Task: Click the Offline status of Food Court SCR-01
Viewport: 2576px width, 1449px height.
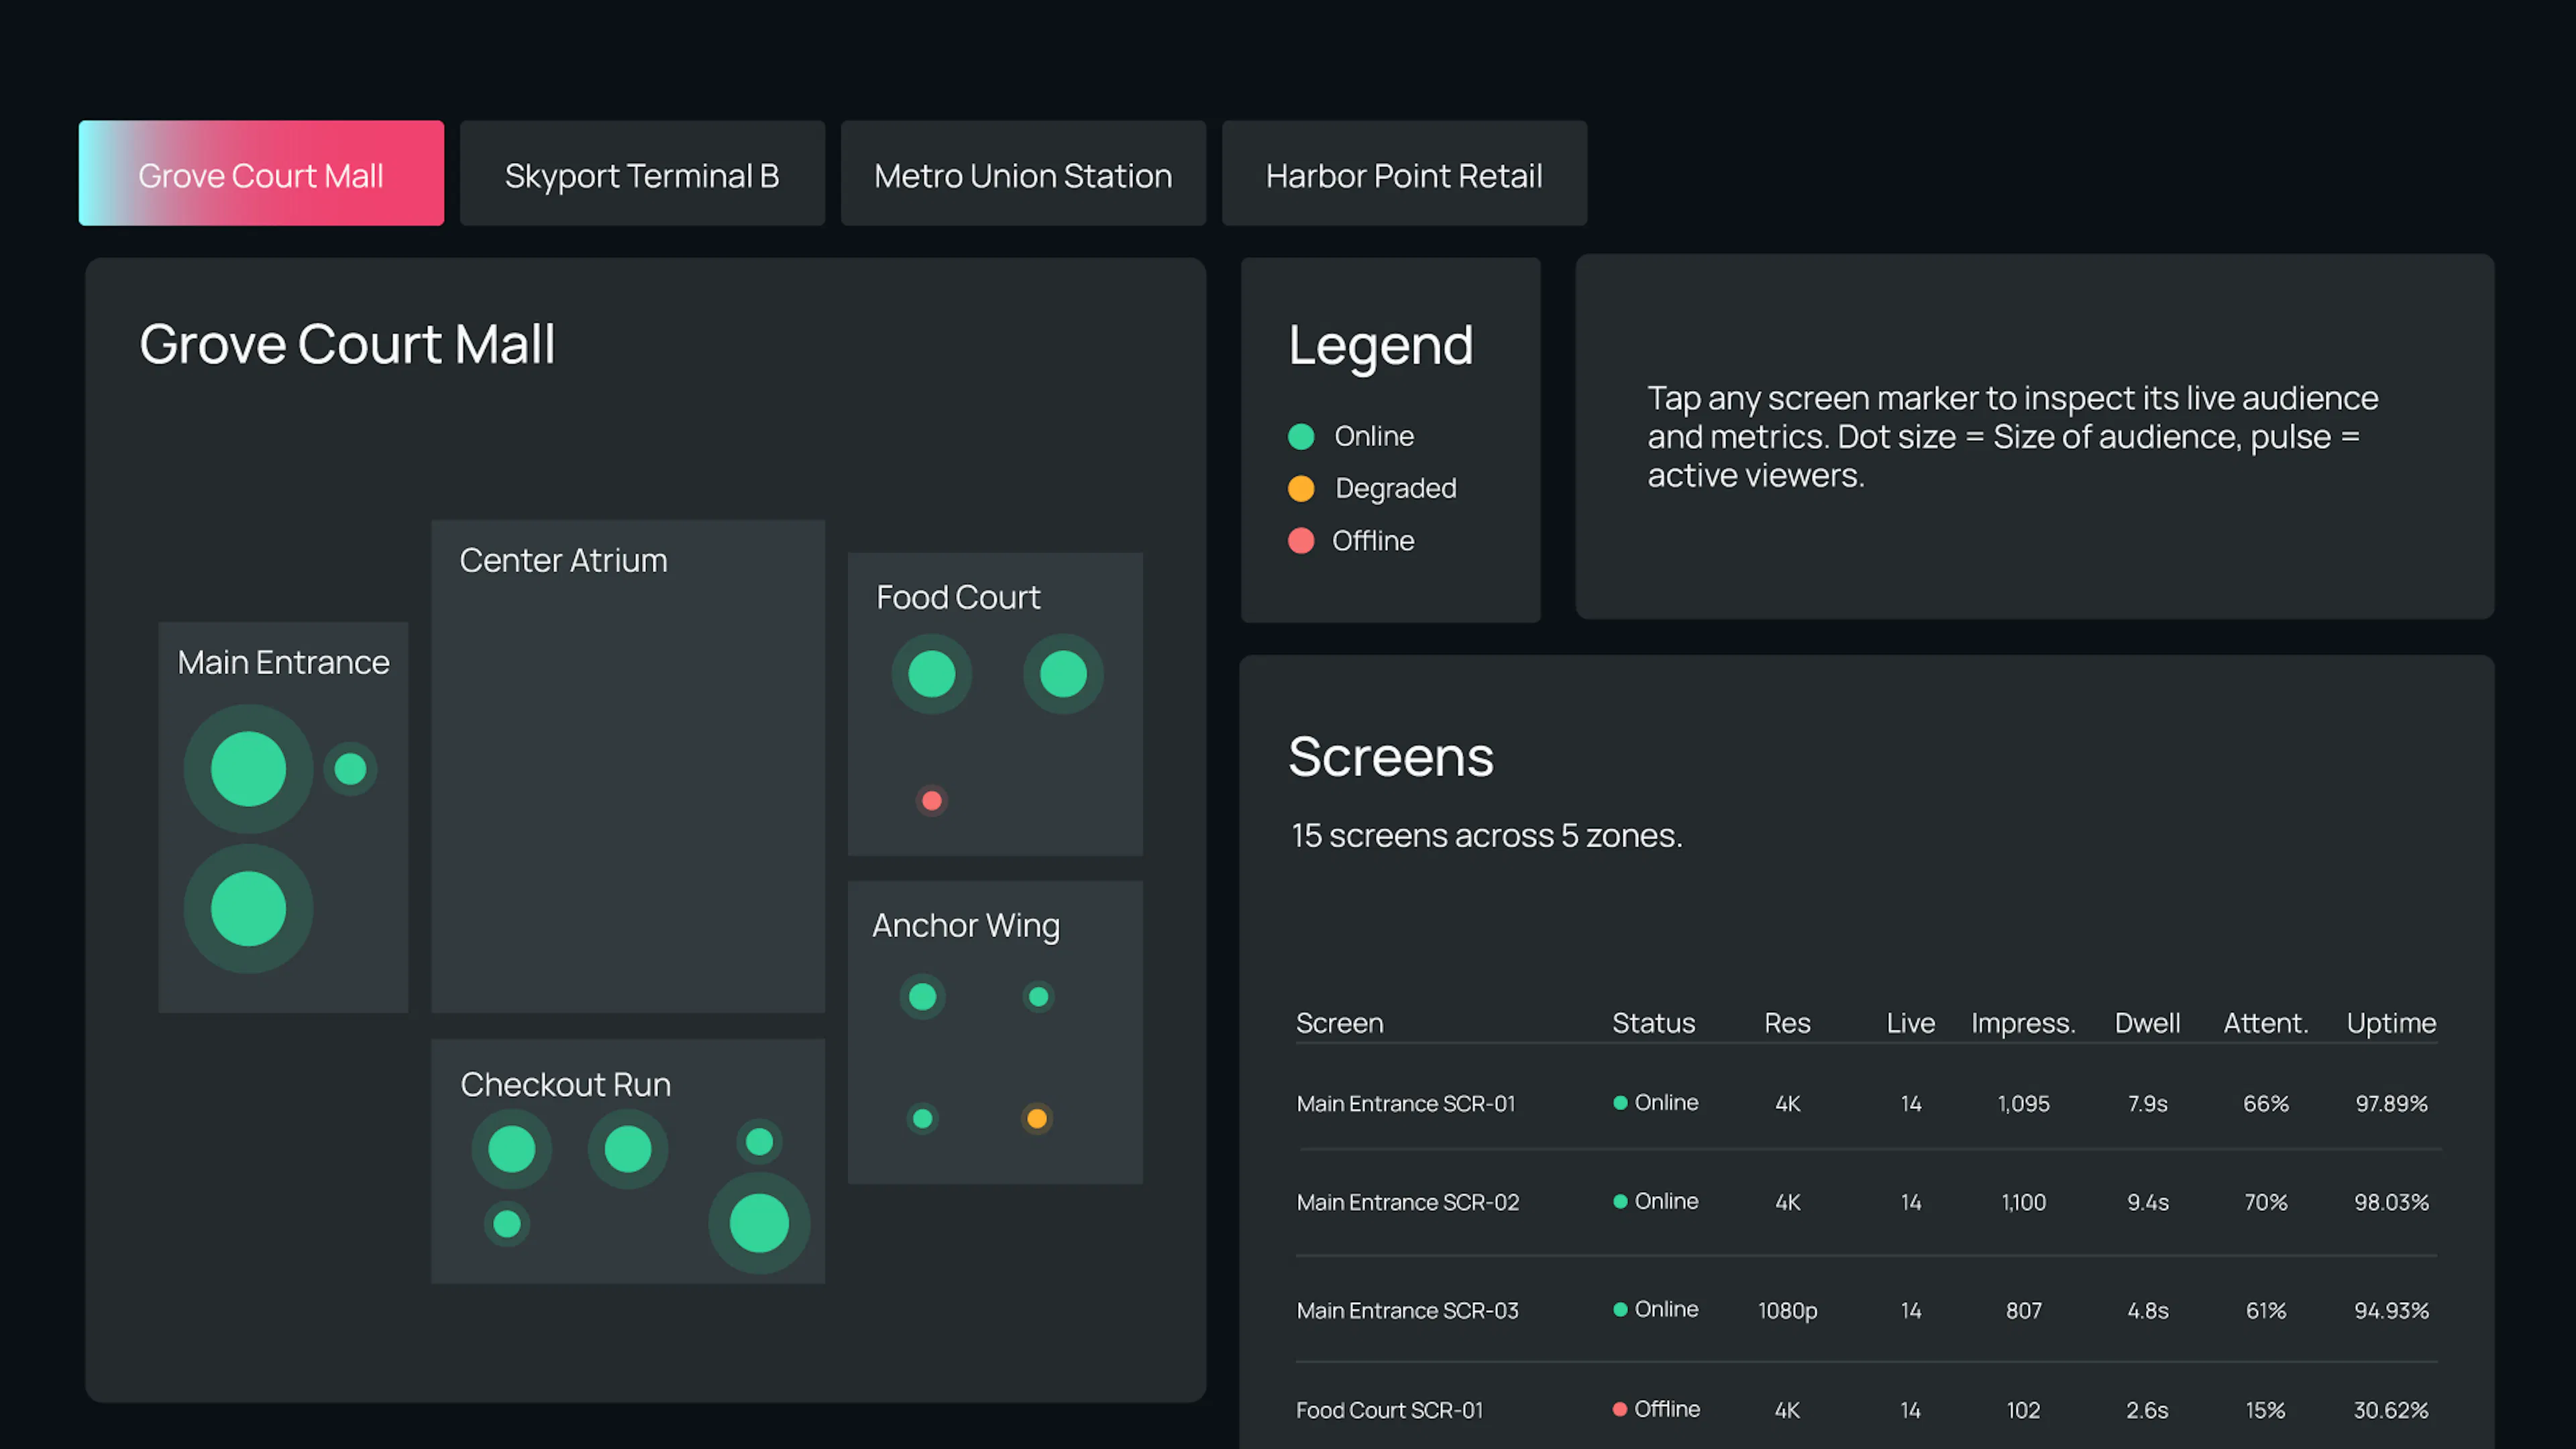Action: (x=1656, y=1409)
